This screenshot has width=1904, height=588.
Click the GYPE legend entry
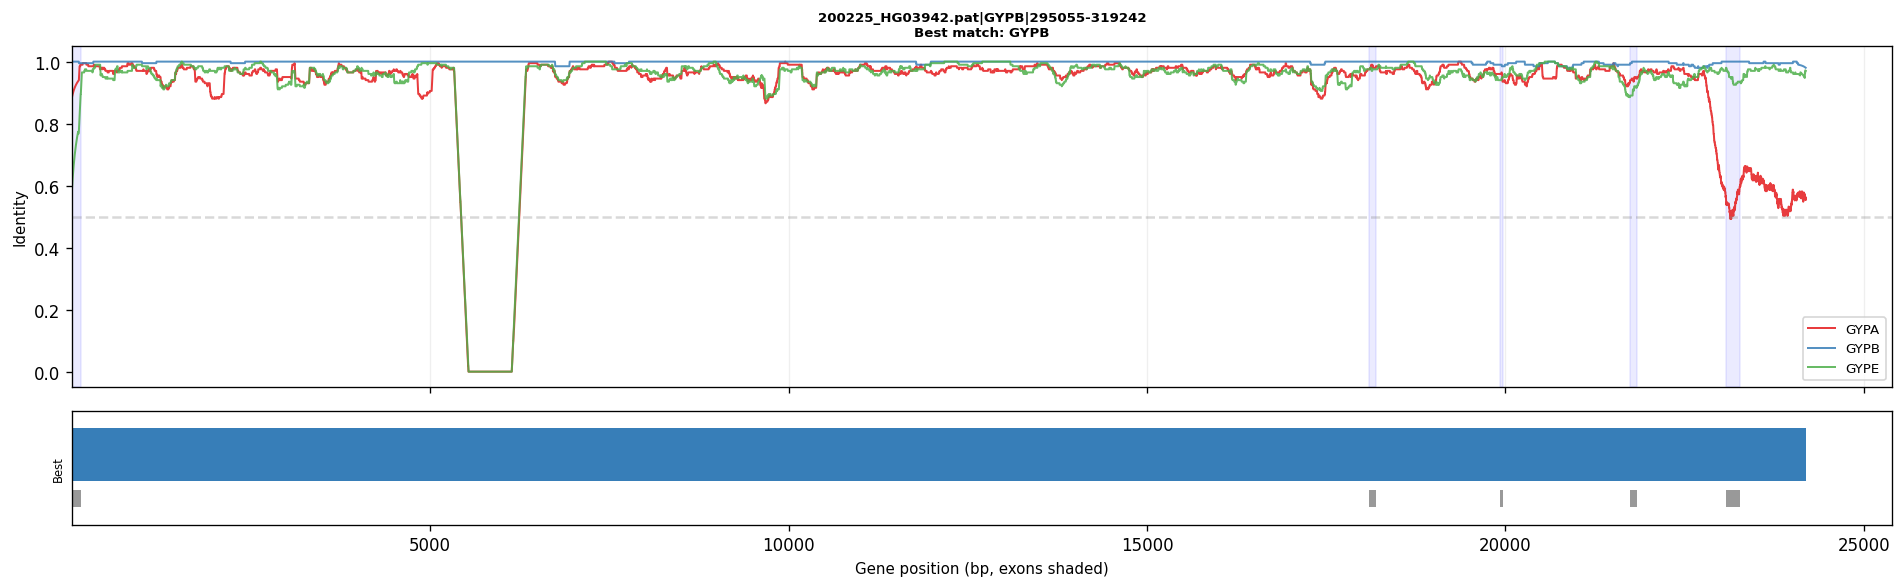[1844, 369]
